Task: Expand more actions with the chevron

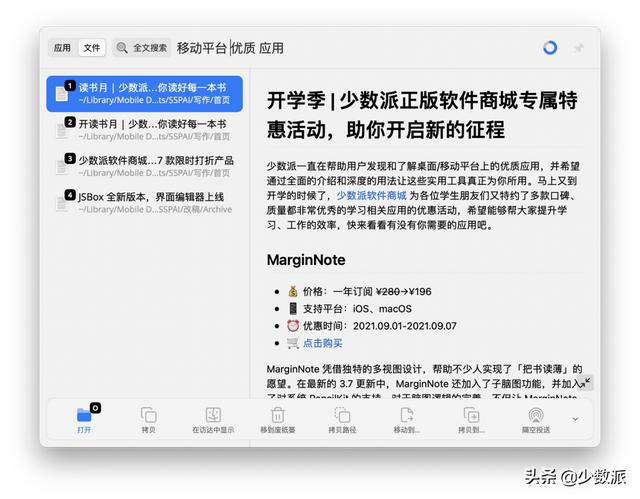Action: click(x=575, y=419)
